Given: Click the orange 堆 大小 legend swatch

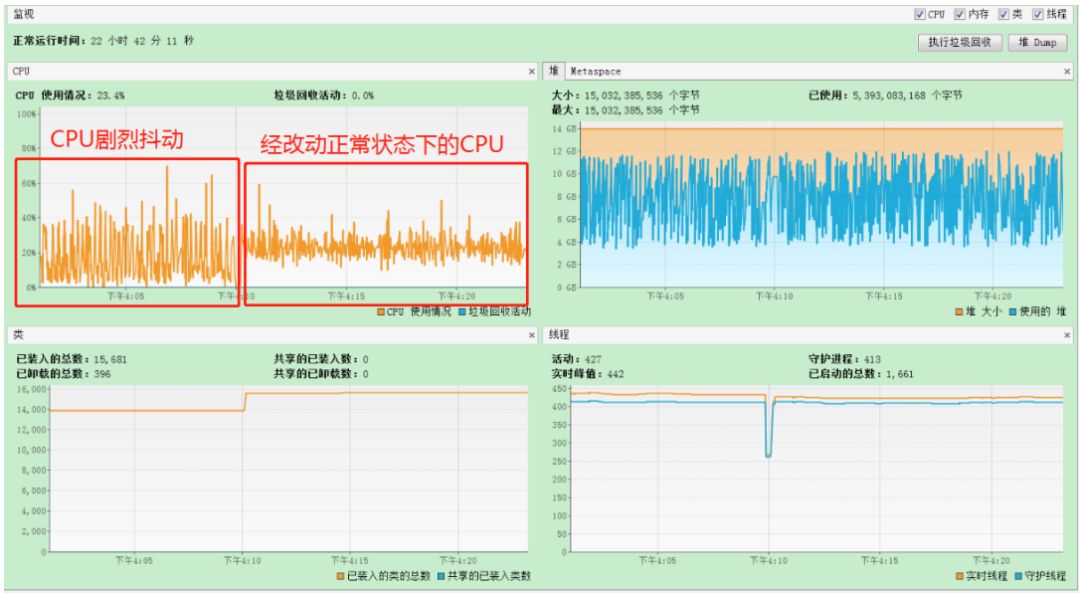Looking at the screenshot, I should point(959,312).
